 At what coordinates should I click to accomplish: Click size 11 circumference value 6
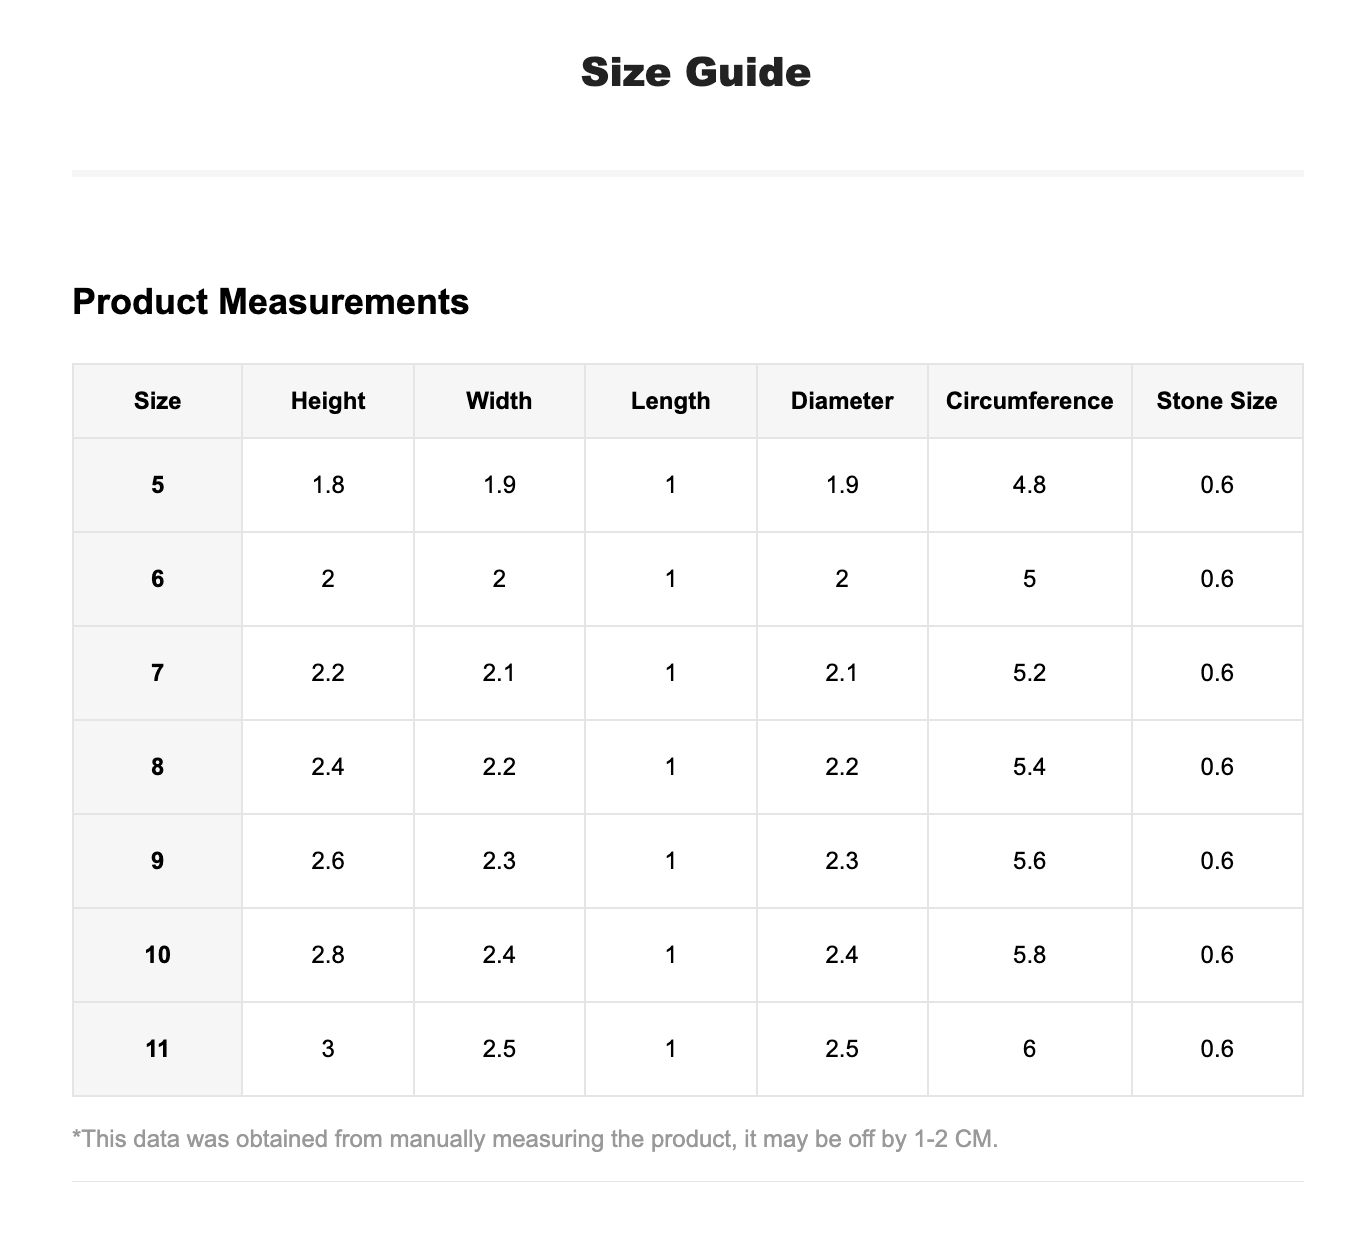coord(1029,1049)
